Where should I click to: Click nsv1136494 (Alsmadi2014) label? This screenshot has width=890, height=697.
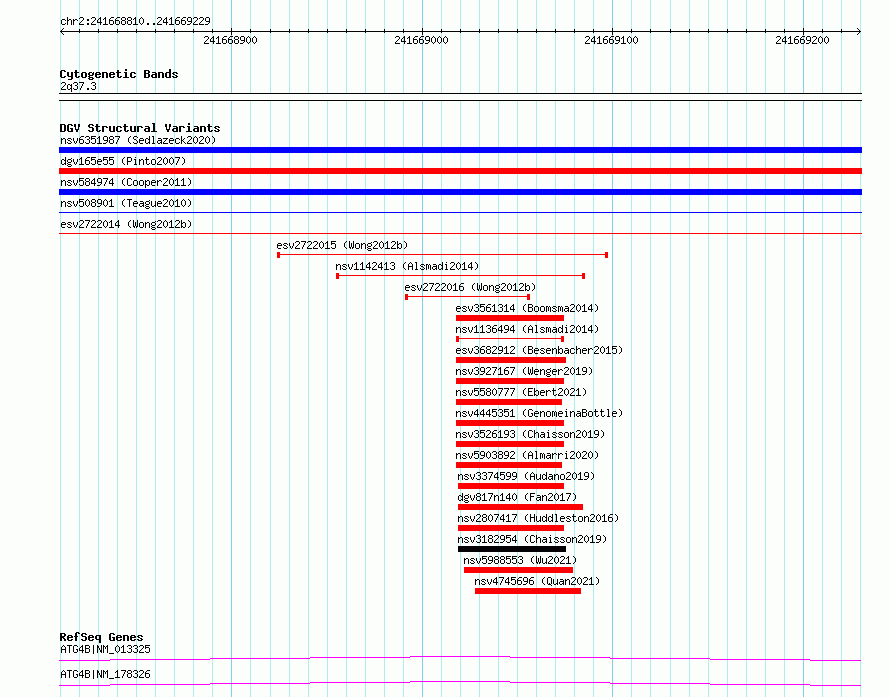(527, 329)
